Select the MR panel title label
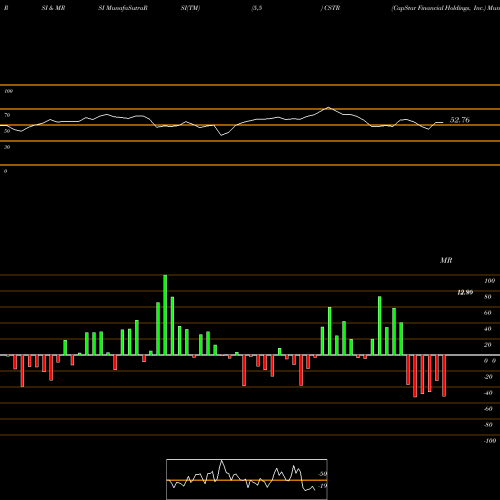Image resolution: width=500 pixels, height=500 pixels. pos(446,260)
